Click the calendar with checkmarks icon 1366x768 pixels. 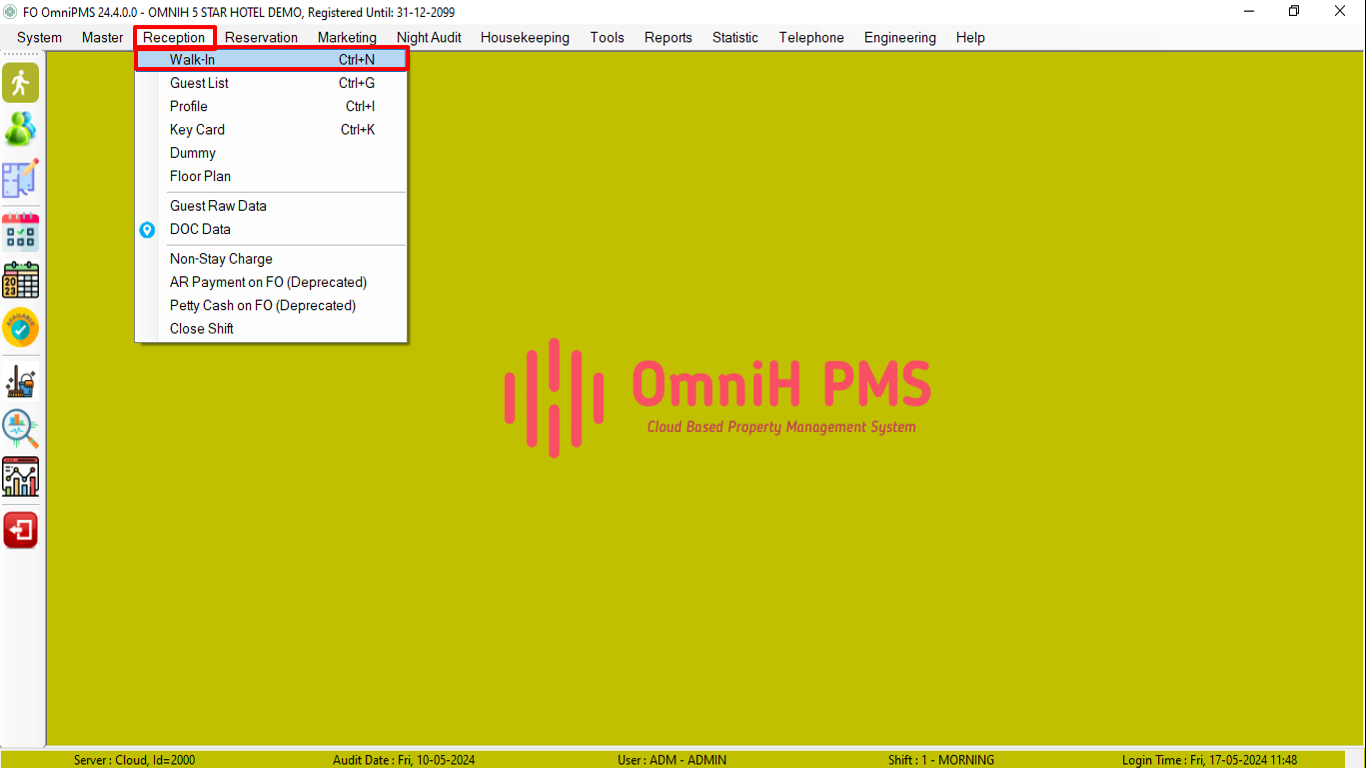click(x=21, y=232)
